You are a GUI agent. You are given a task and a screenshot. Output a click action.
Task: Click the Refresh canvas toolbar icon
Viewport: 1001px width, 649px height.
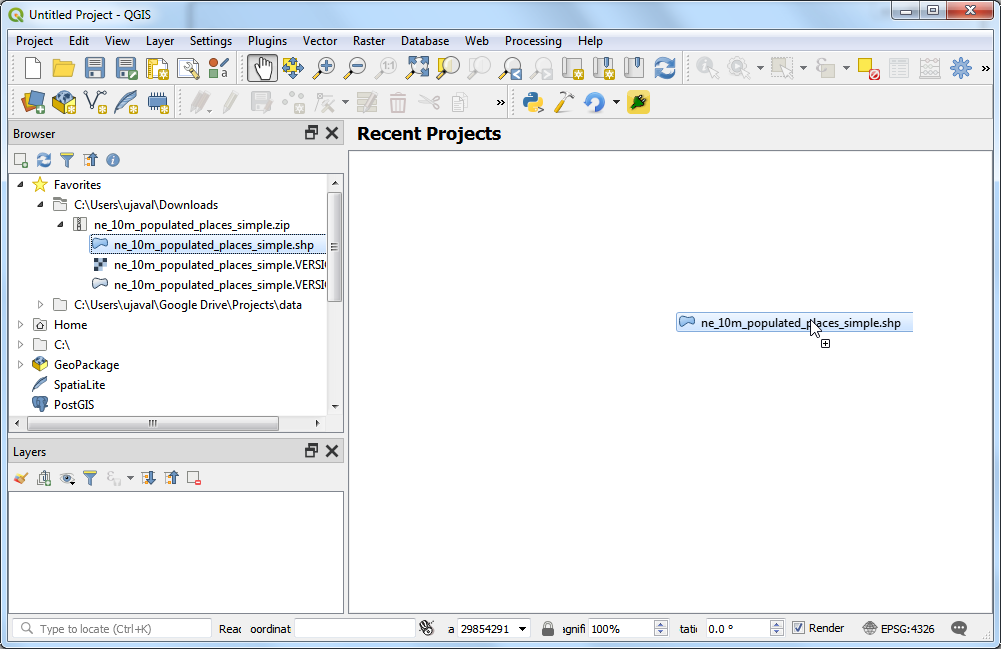point(664,68)
